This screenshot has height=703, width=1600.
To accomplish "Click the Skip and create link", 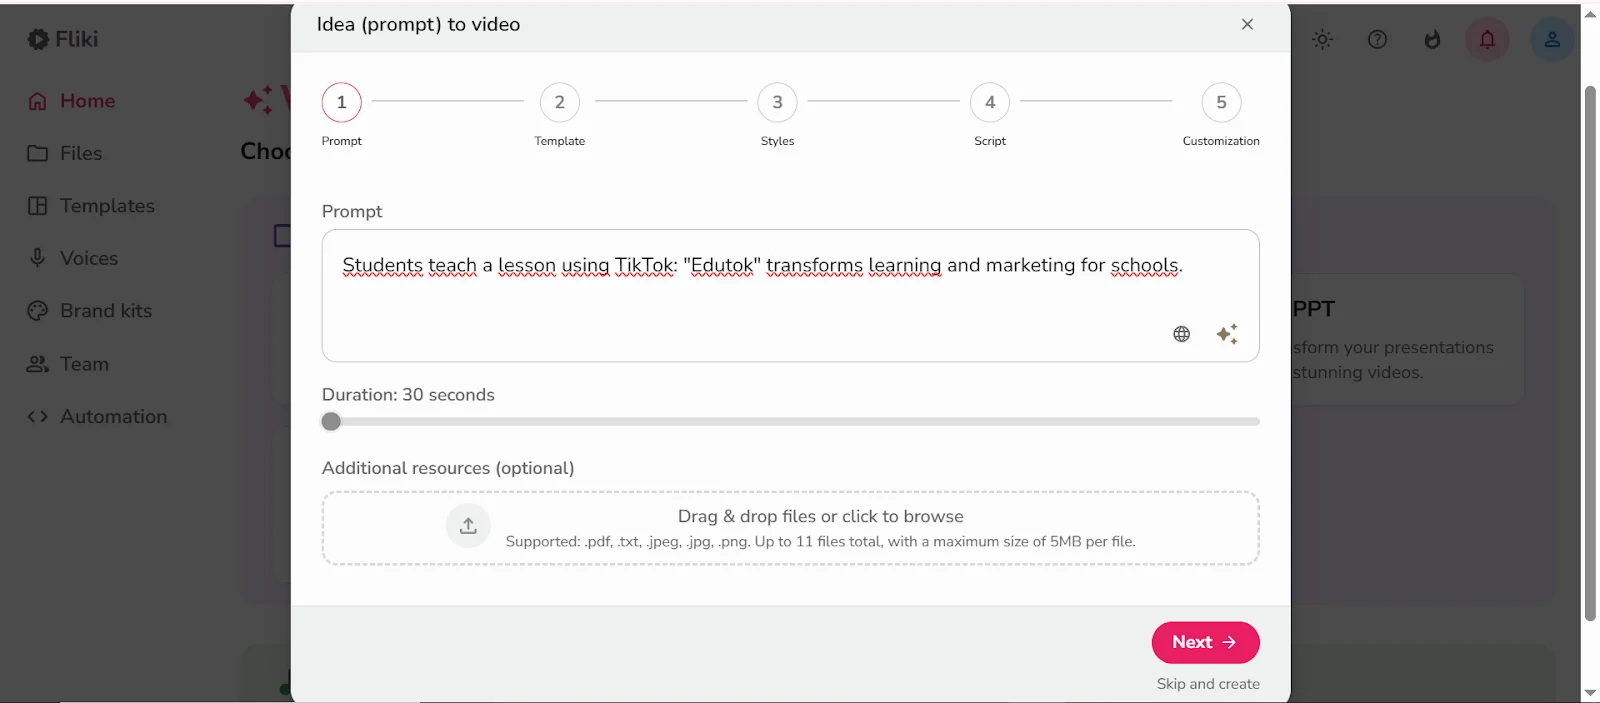I will 1208,684.
